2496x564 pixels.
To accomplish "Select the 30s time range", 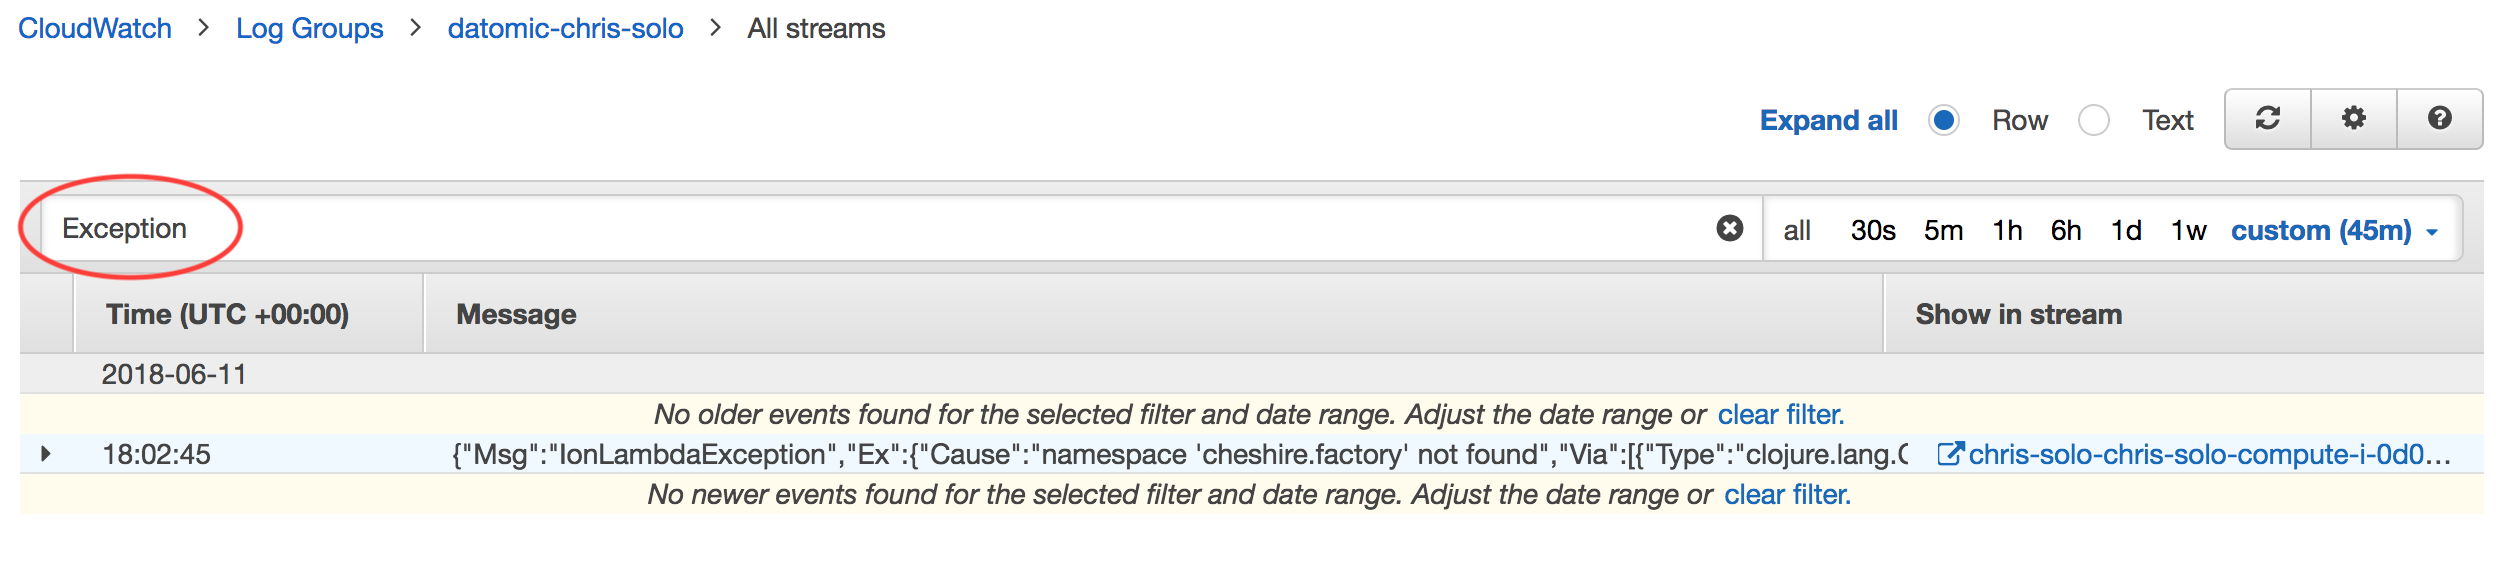I will coord(1873,230).
